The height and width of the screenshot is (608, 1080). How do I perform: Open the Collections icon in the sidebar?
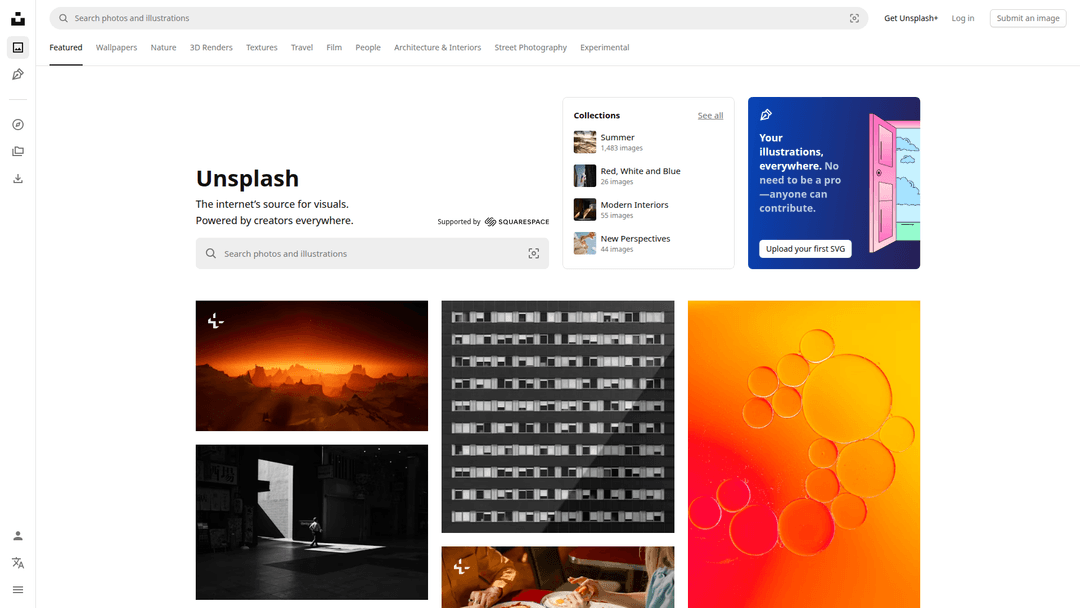[x=18, y=151]
